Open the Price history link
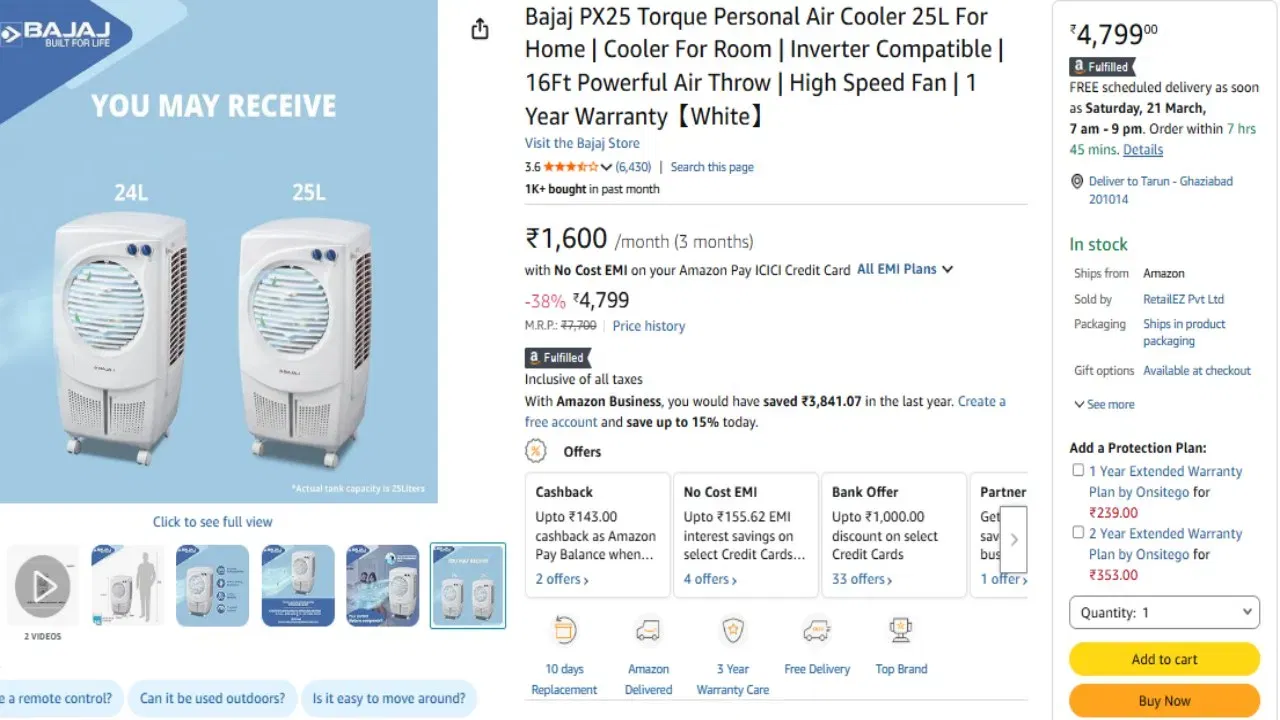 (648, 325)
